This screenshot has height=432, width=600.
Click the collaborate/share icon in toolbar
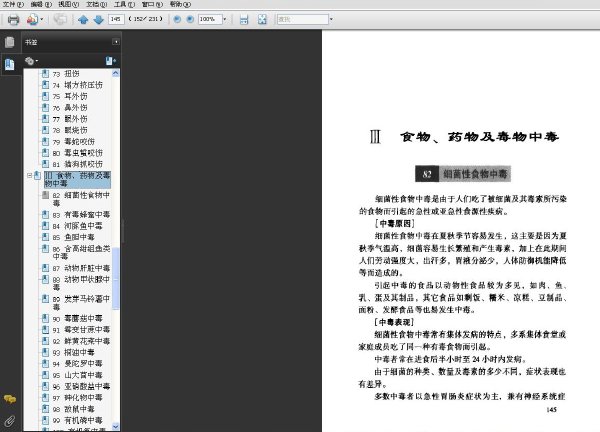(x=32, y=19)
